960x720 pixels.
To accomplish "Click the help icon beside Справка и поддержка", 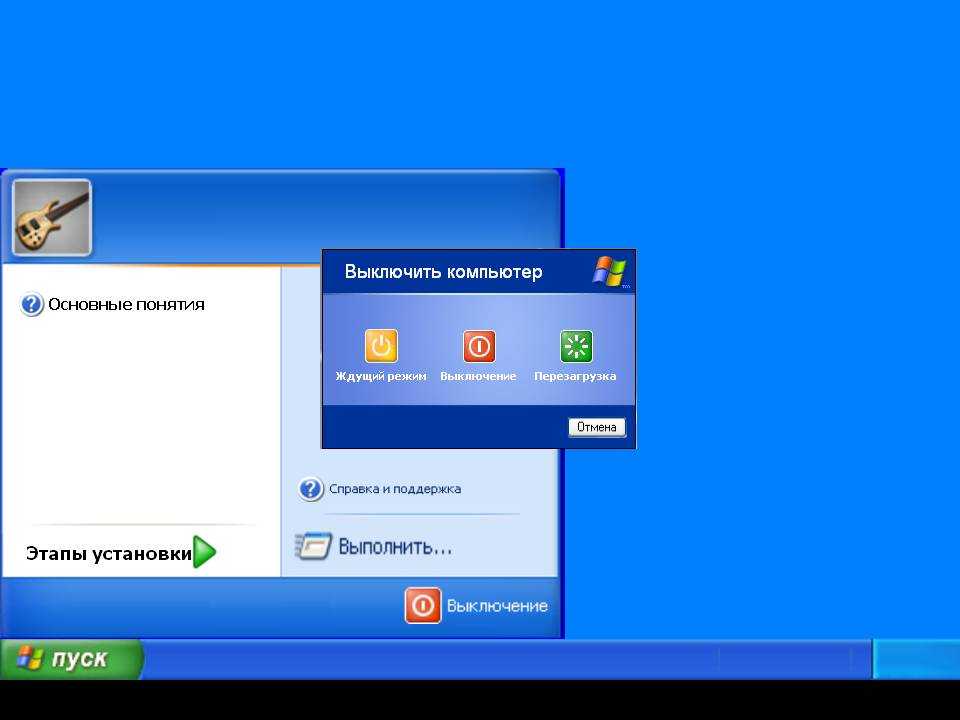I will tap(310, 489).
